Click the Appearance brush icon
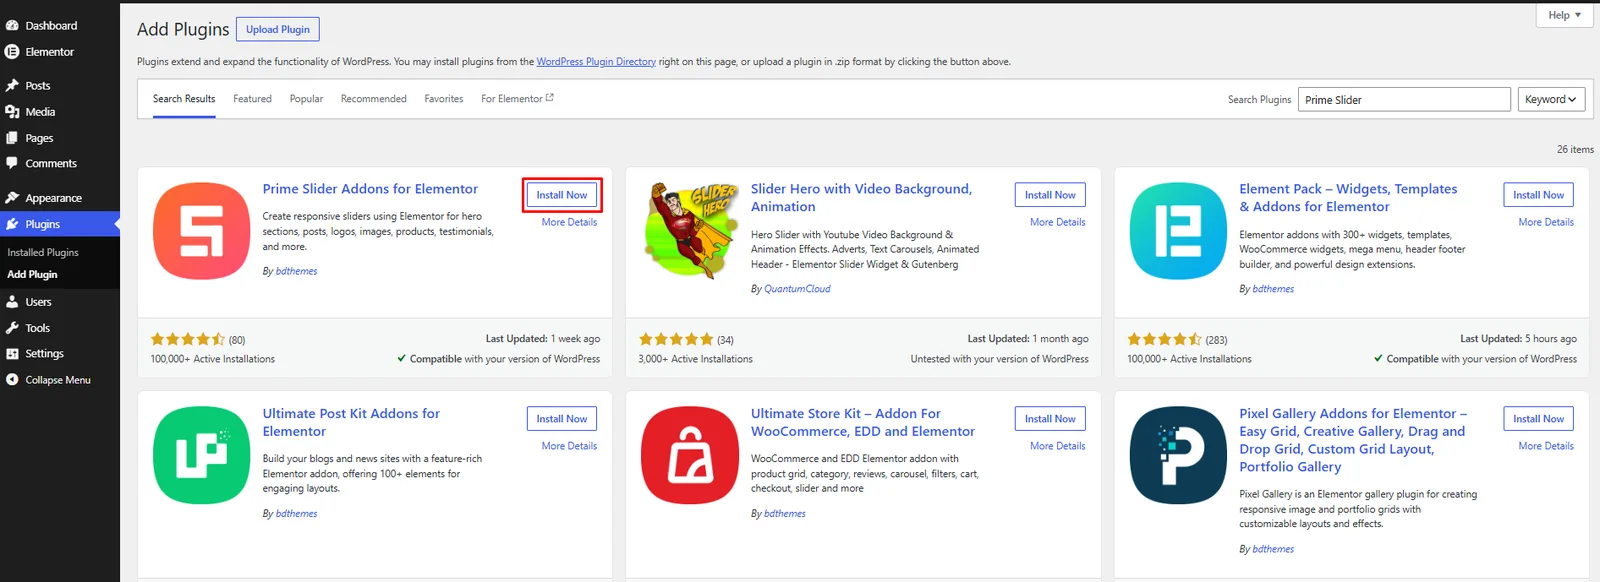 tap(12, 198)
